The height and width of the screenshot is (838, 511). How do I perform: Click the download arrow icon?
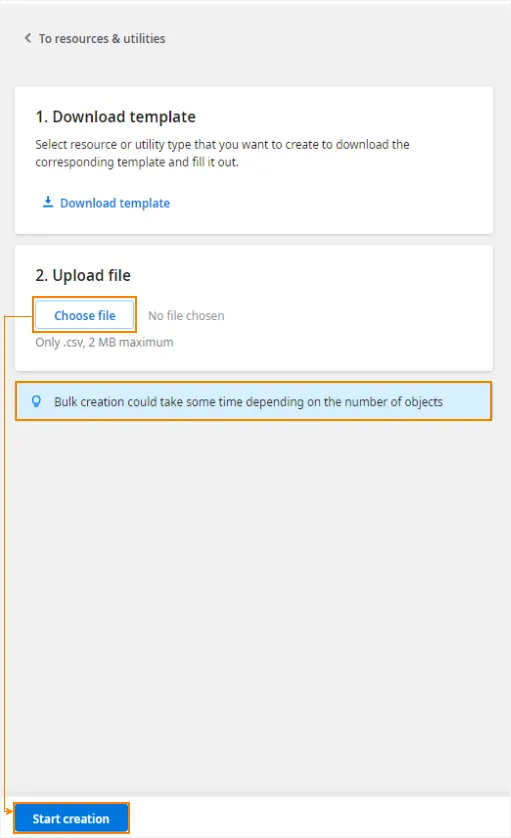point(48,202)
